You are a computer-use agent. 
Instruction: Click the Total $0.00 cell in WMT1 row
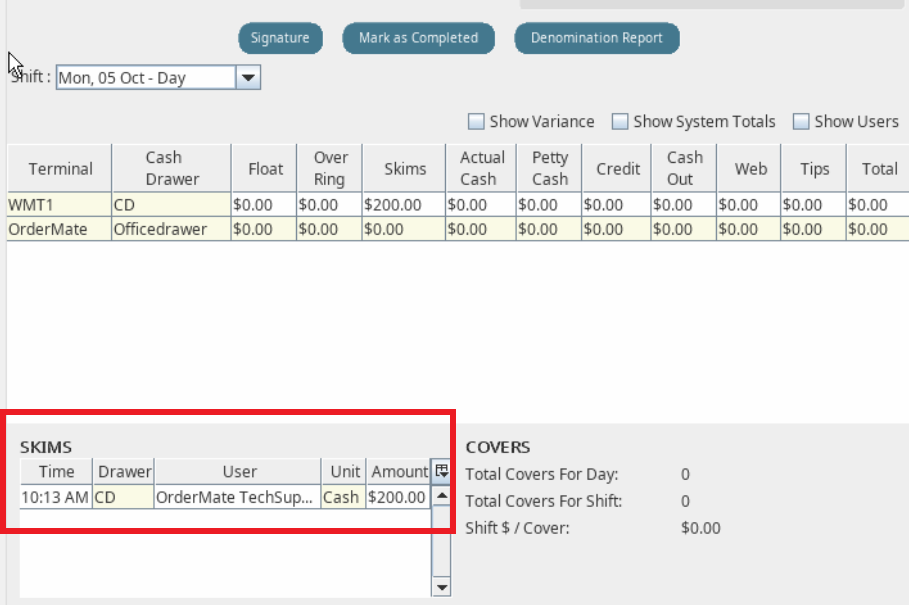878,205
